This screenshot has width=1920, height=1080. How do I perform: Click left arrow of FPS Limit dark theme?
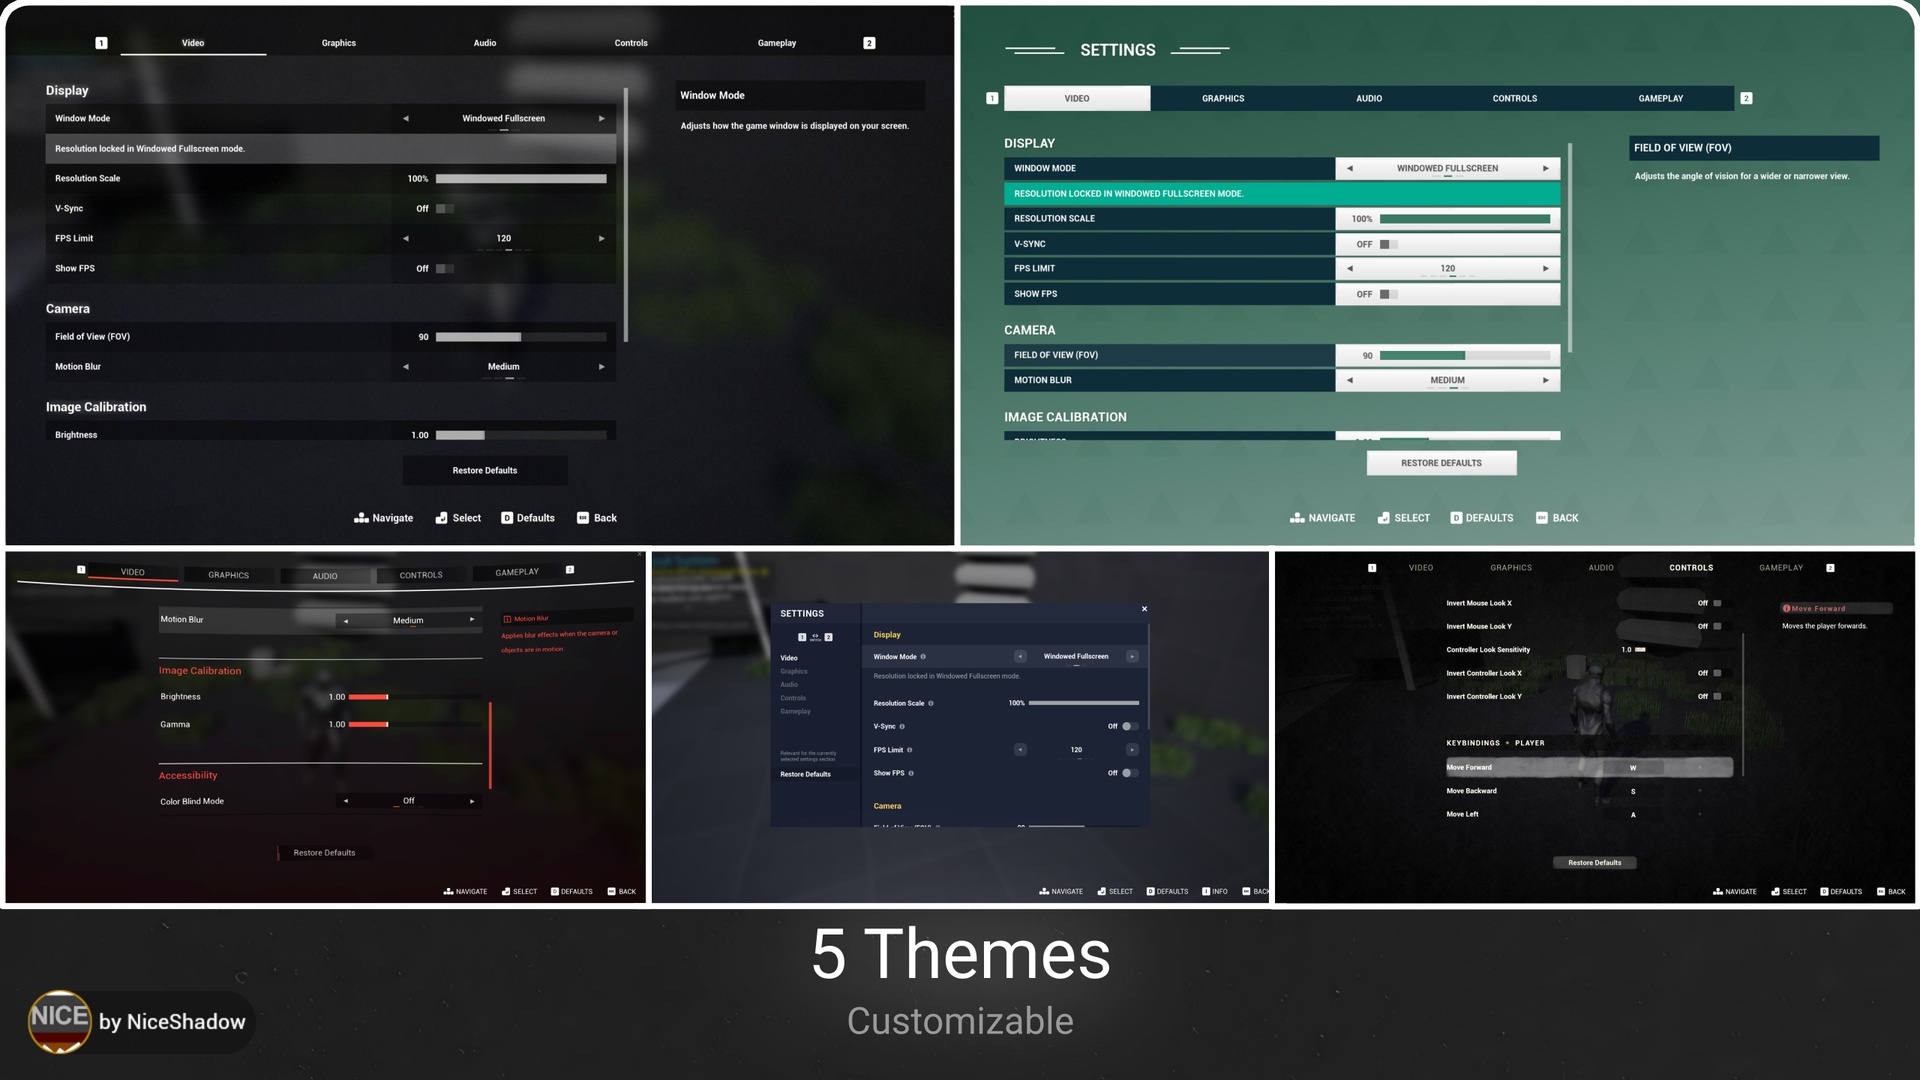coord(405,238)
